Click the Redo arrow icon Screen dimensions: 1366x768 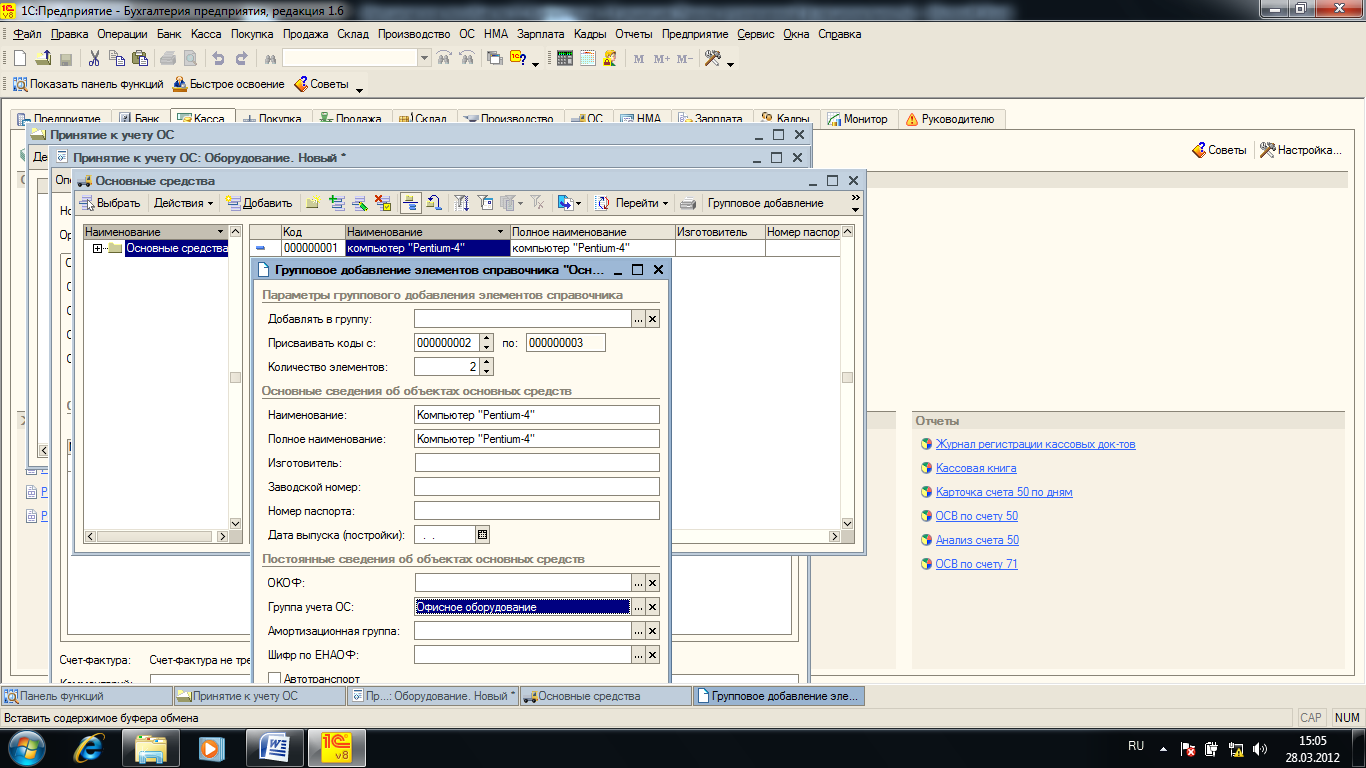point(241,58)
